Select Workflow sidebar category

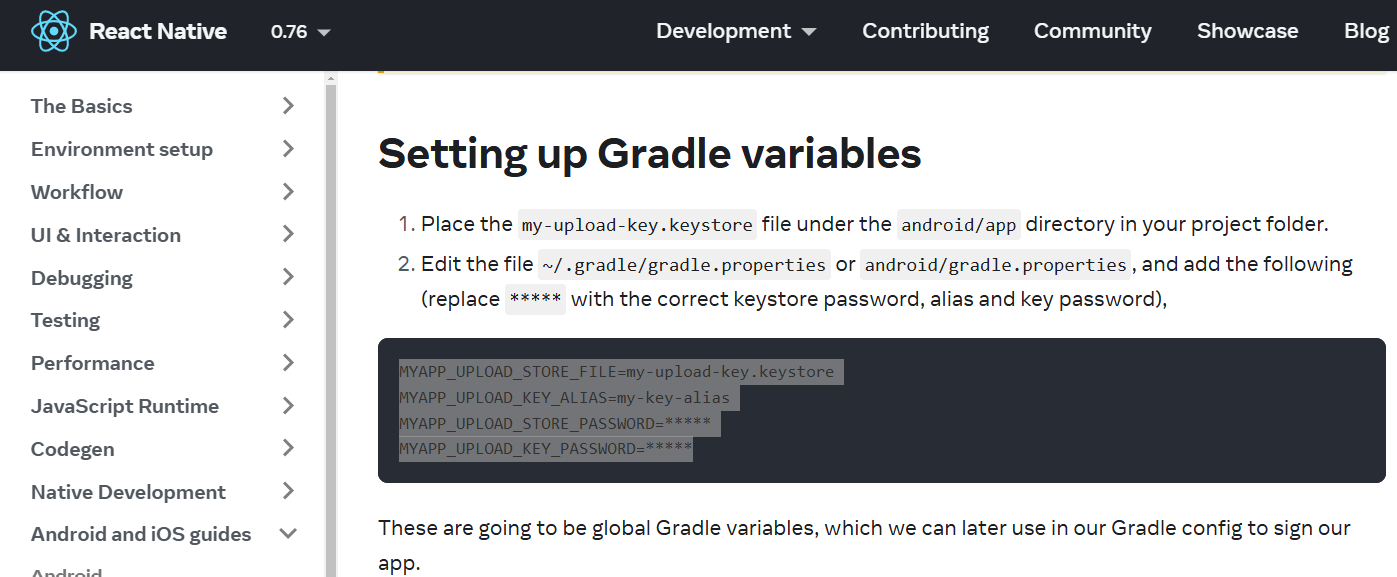pos(77,192)
